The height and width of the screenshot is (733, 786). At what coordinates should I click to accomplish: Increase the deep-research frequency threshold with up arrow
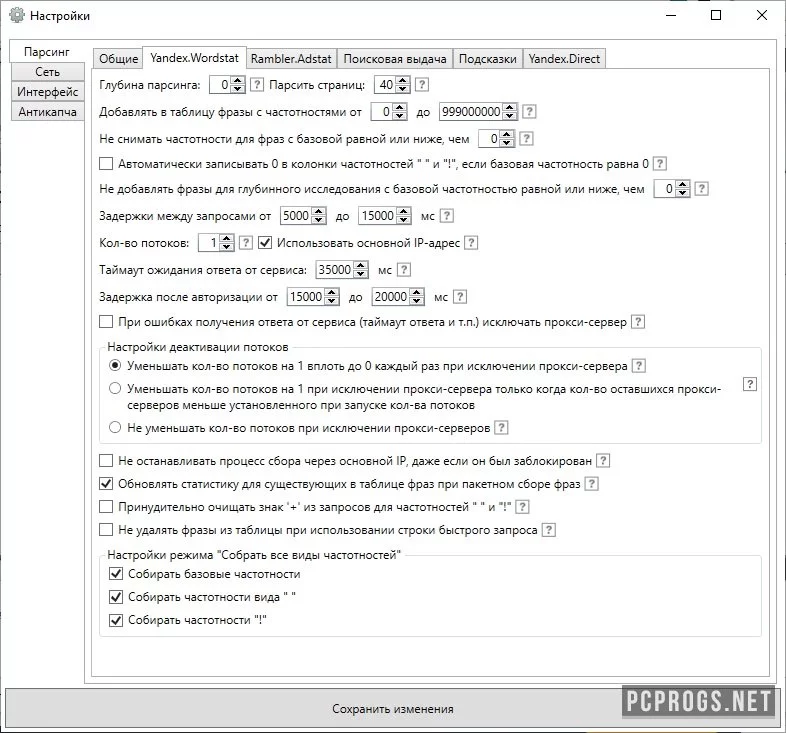click(x=682, y=185)
